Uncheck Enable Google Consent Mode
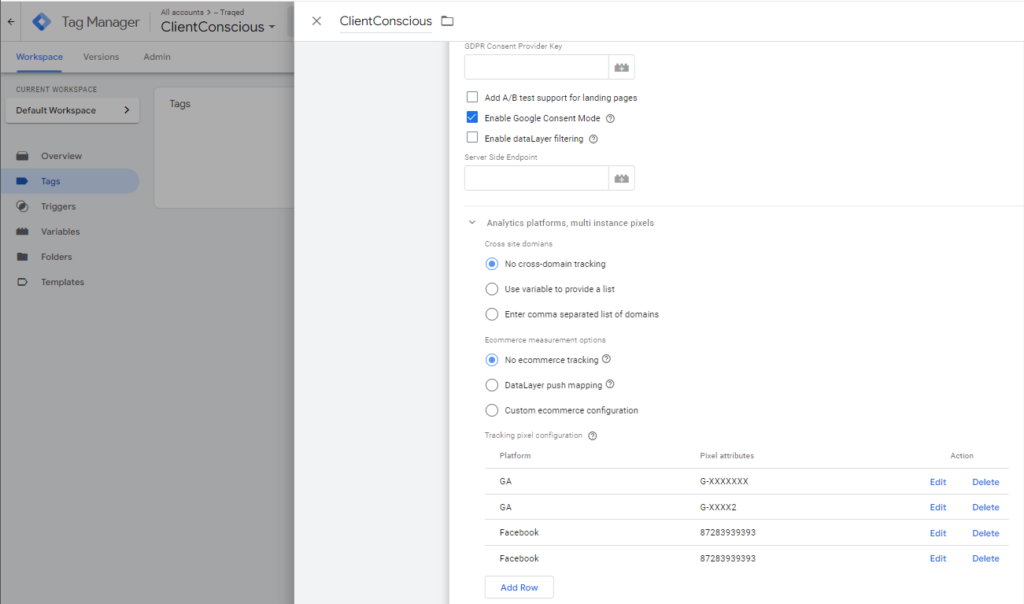This screenshot has height=604, width=1024. [x=472, y=118]
